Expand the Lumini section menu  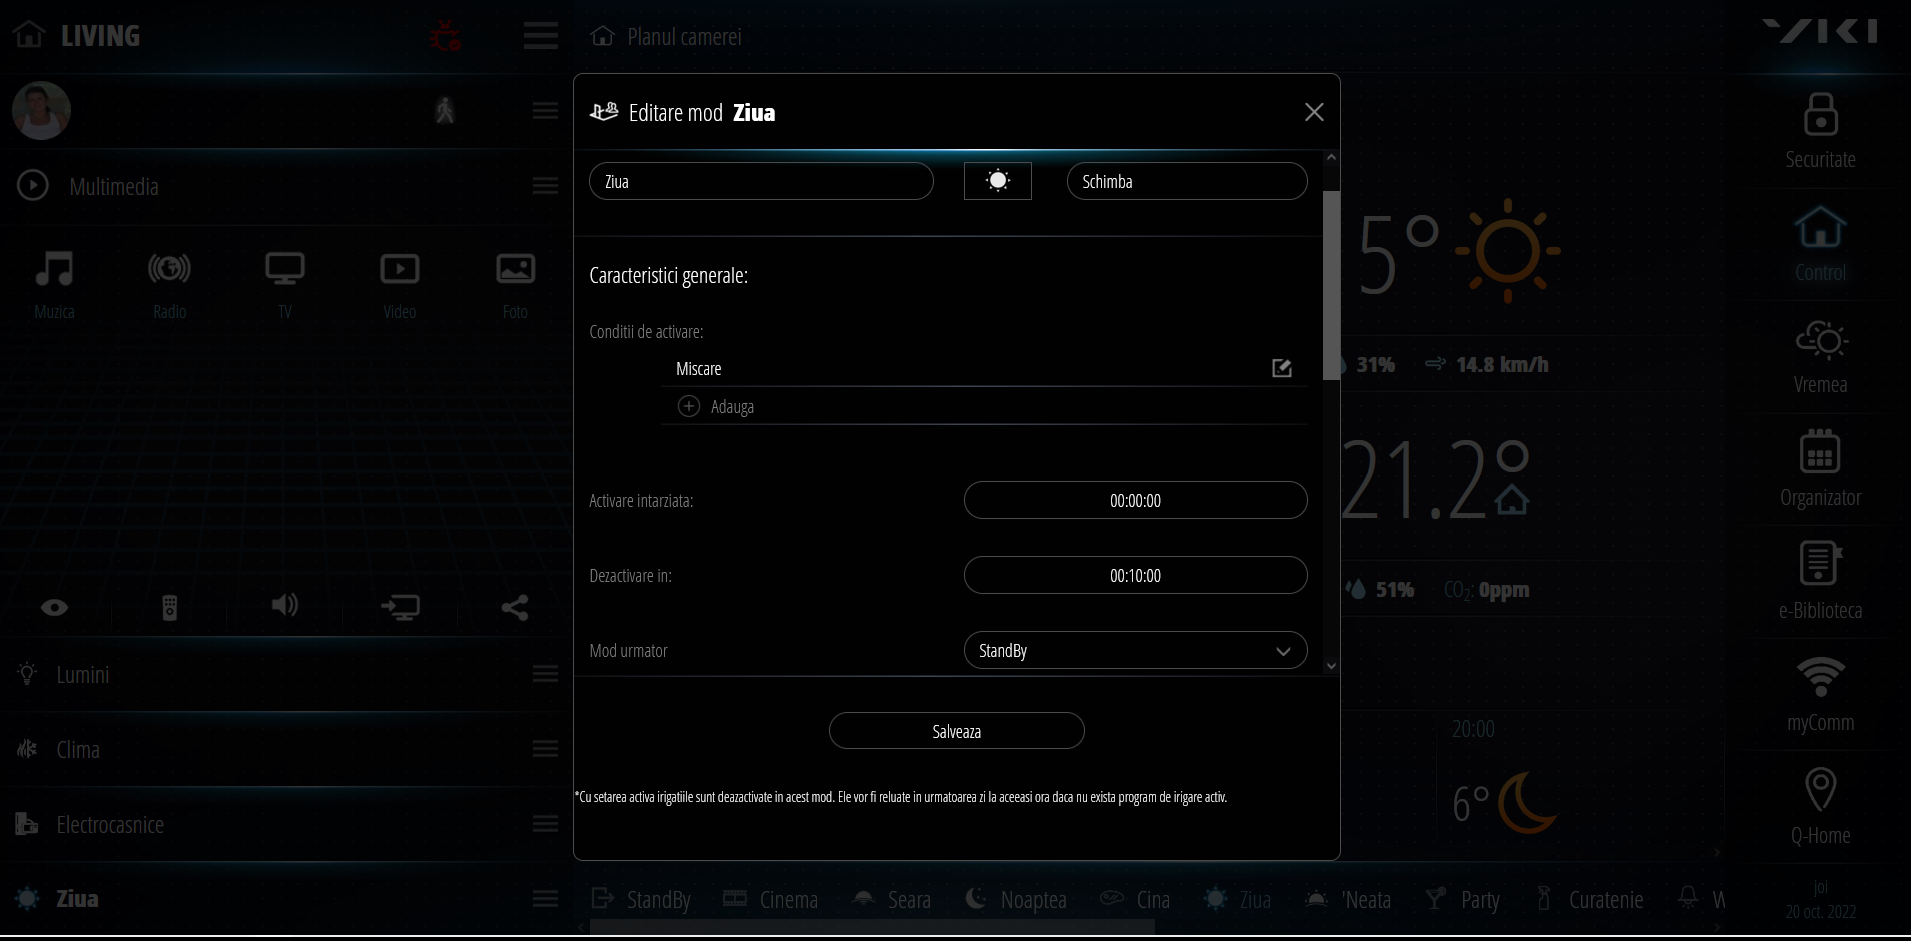545,675
